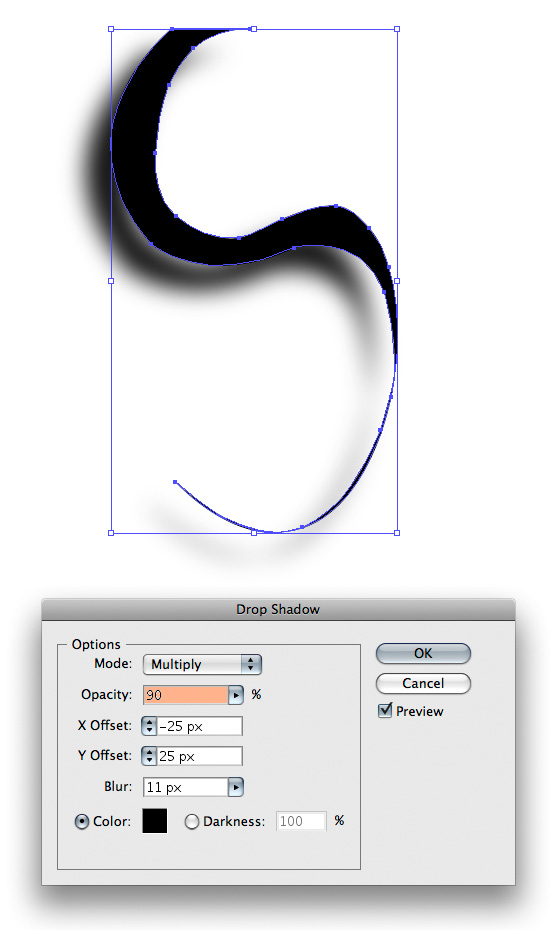Toggle the Preview checkbox
The image size is (552, 930).
coord(385,710)
